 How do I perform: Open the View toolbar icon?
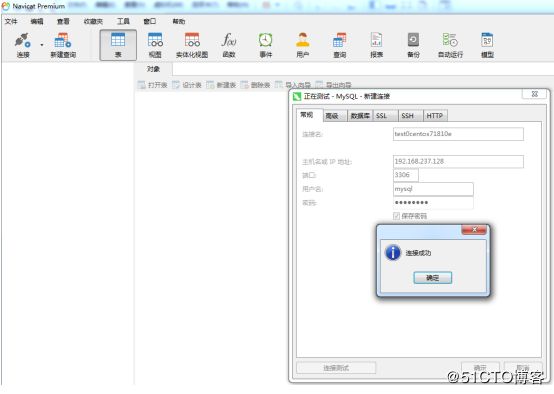click(x=155, y=45)
